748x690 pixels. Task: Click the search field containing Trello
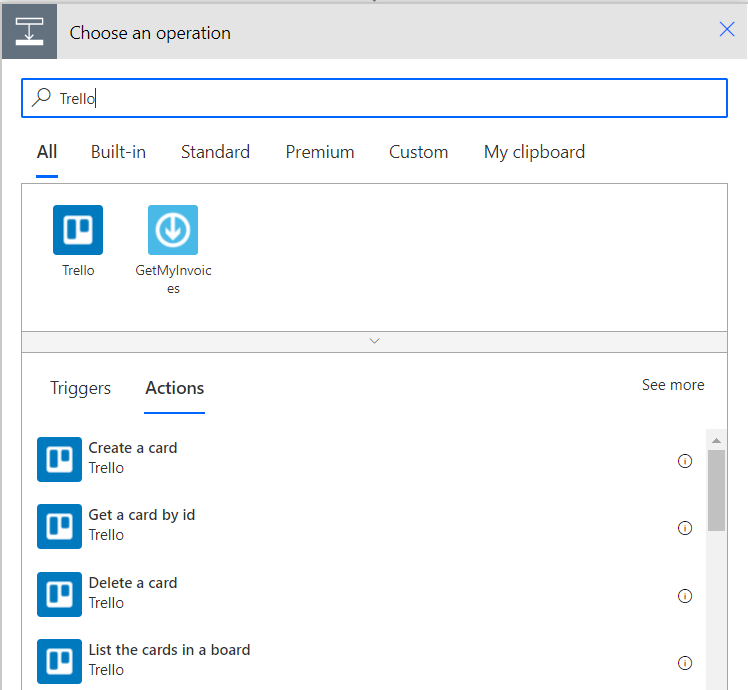[x=374, y=98]
